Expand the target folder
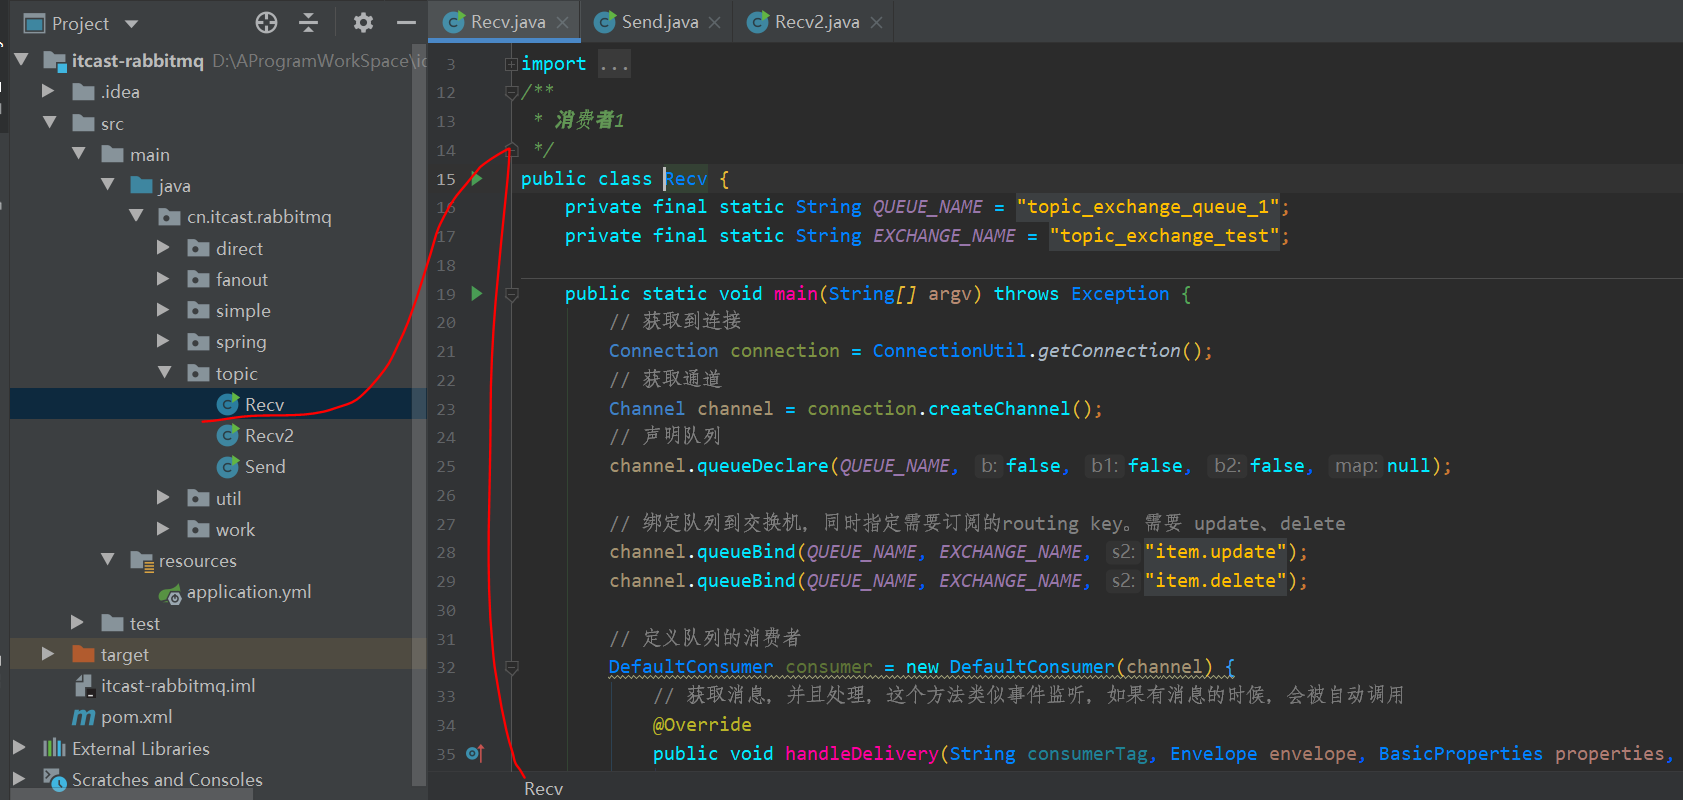 (x=47, y=653)
